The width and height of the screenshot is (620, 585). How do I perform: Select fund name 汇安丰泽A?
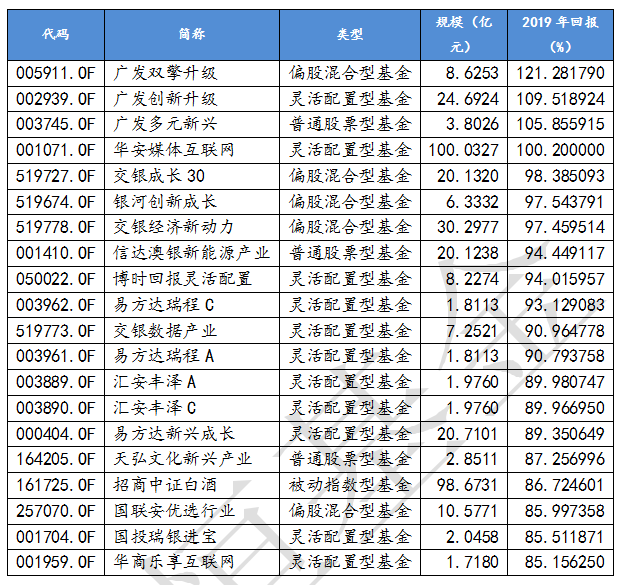click(155, 382)
